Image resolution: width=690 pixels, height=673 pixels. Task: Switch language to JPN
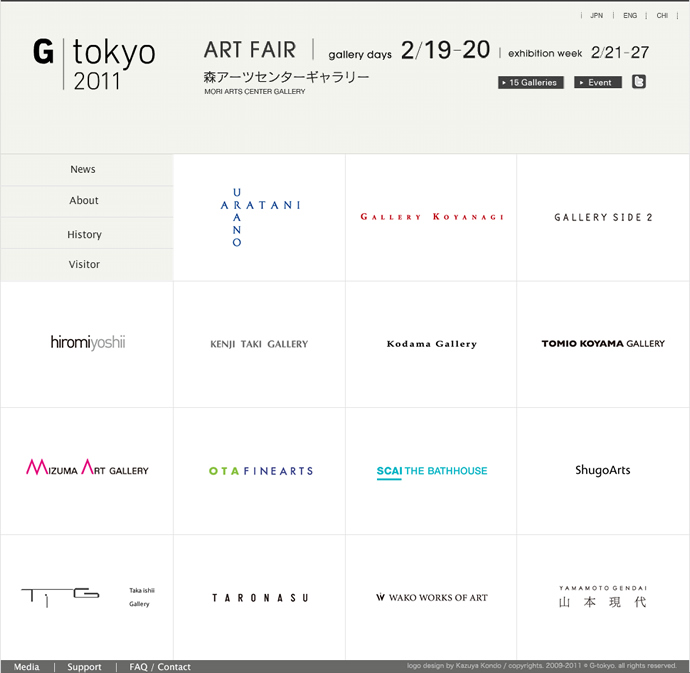point(596,15)
